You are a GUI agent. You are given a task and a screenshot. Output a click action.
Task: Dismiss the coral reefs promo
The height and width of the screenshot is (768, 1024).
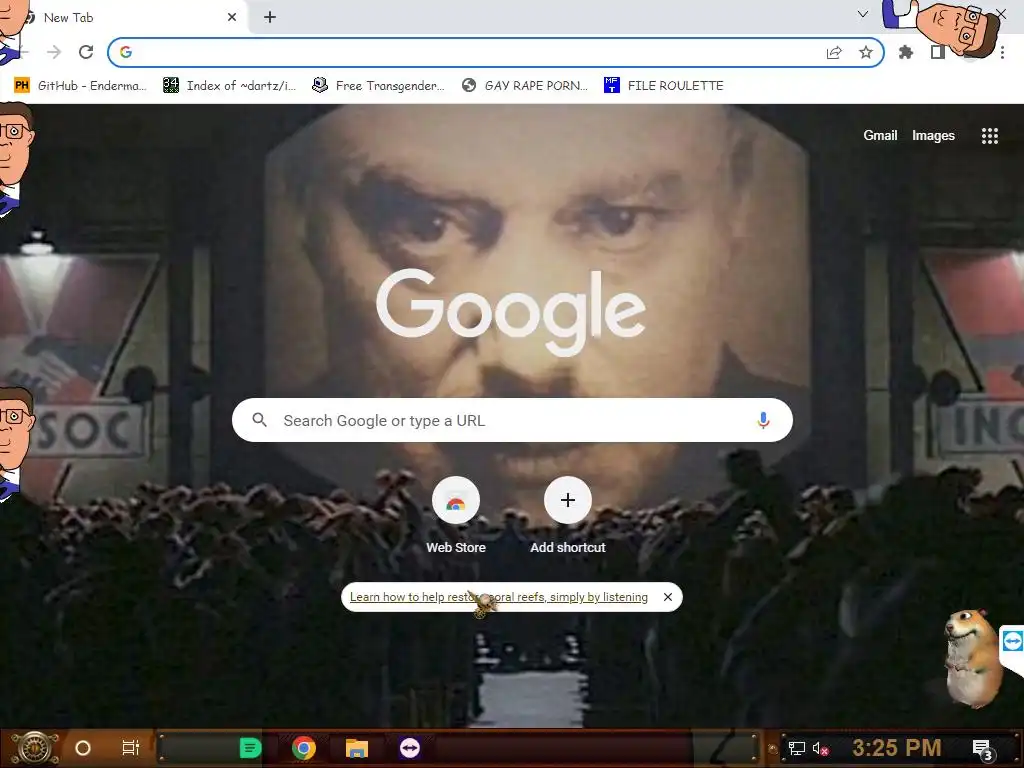[667, 597]
